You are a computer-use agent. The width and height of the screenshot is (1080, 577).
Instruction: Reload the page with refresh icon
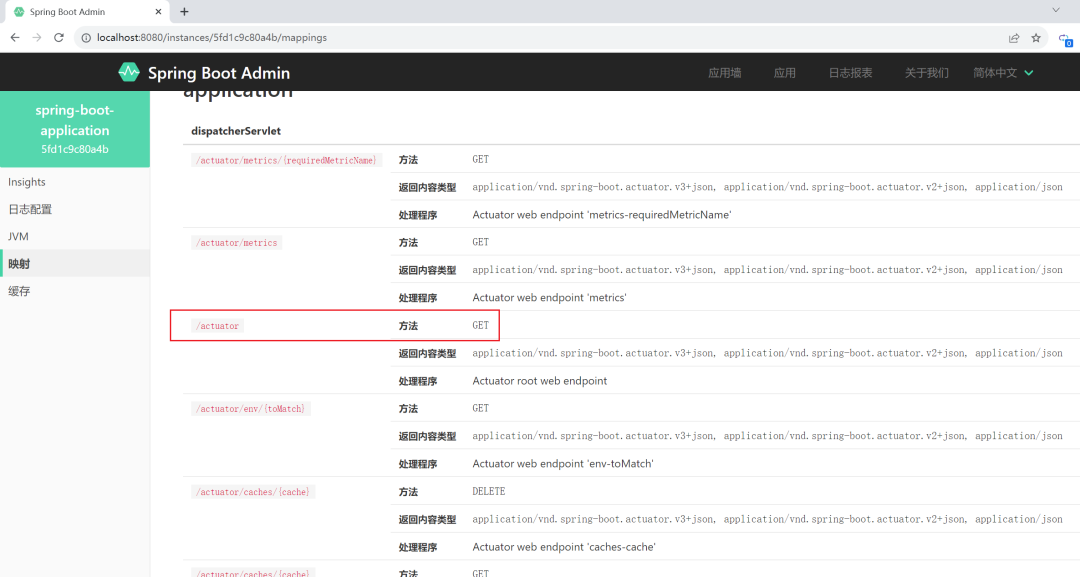pyautogui.click(x=59, y=38)
